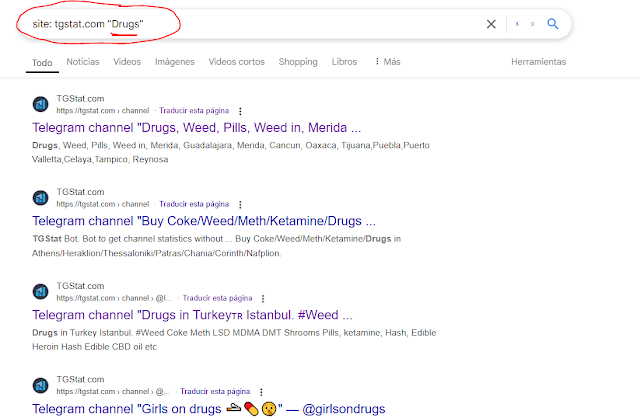Open the Videos cortos tab

coord(236,62)
